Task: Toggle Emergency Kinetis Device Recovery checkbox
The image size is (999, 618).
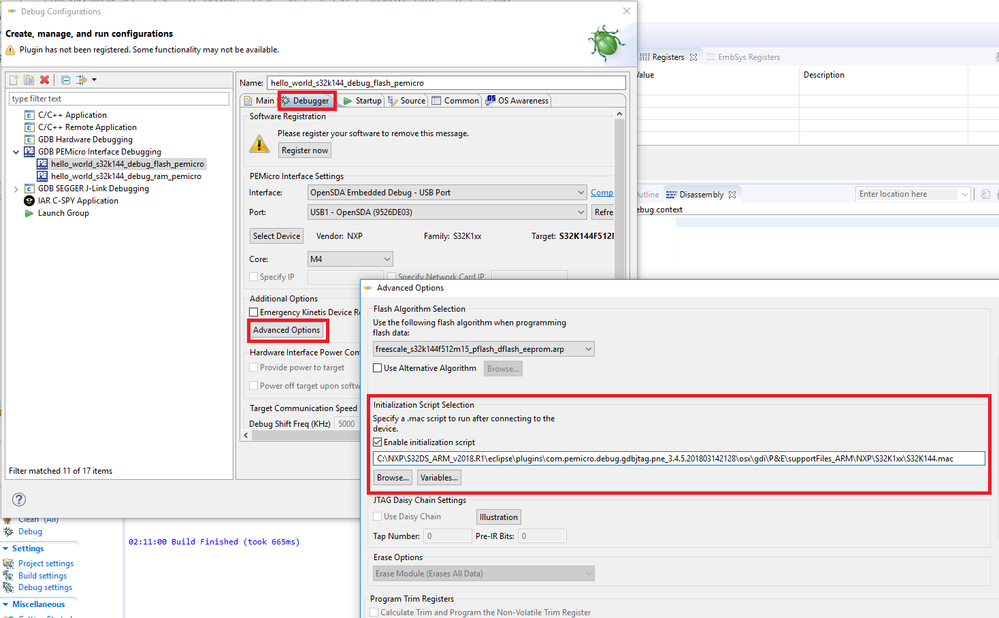Action: click(254, 312)
